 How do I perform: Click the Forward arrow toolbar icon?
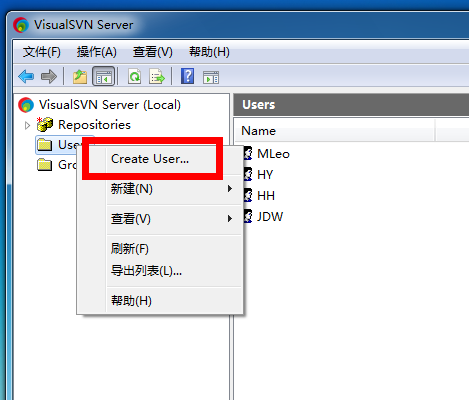pos(49,77)
